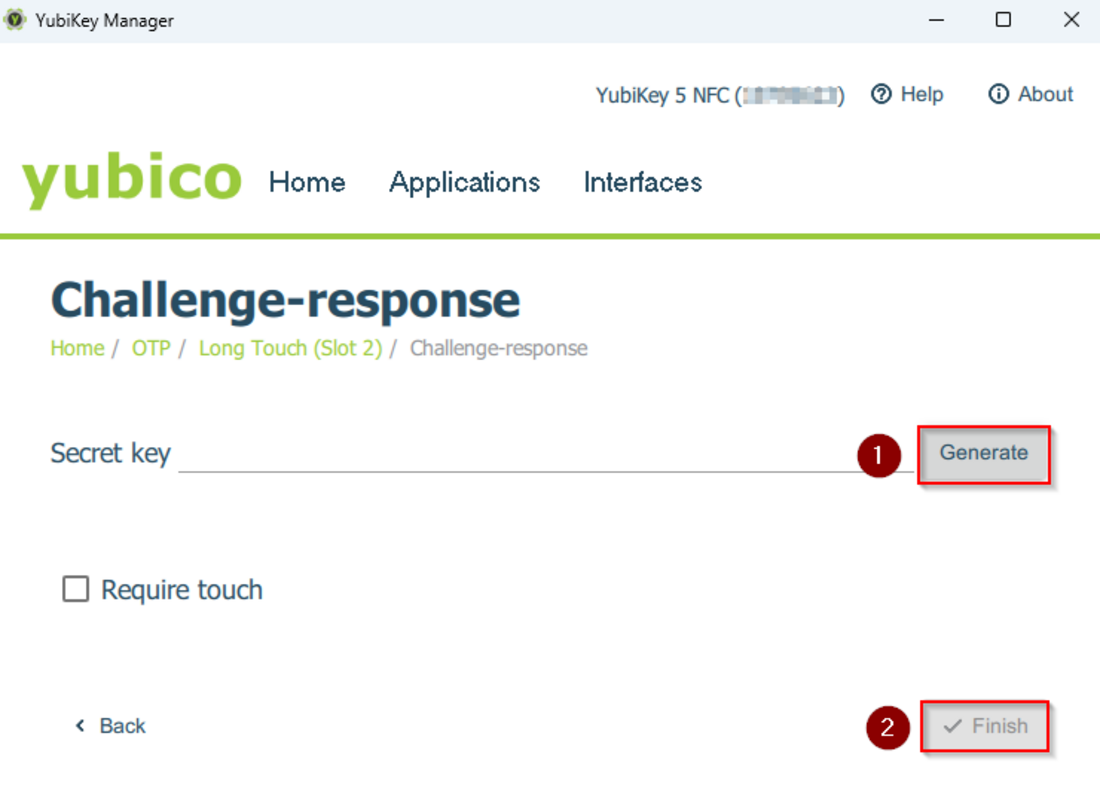Click the Help question mark icon
Screen dimensions: 1100x785
(x=881, y=94)
